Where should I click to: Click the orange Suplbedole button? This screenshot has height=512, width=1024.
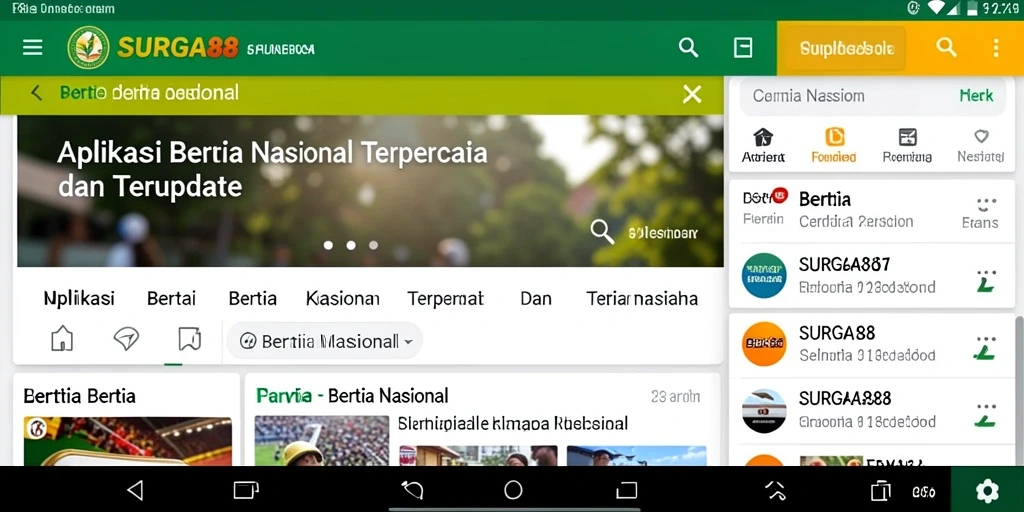click(x=846, y=48)
